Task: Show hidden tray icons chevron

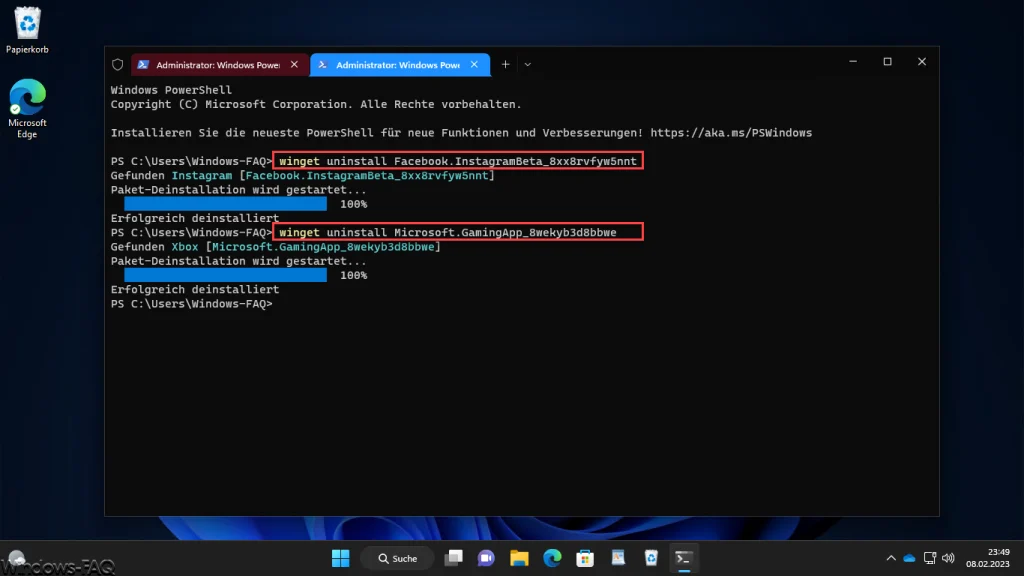Action: point(891,558)
